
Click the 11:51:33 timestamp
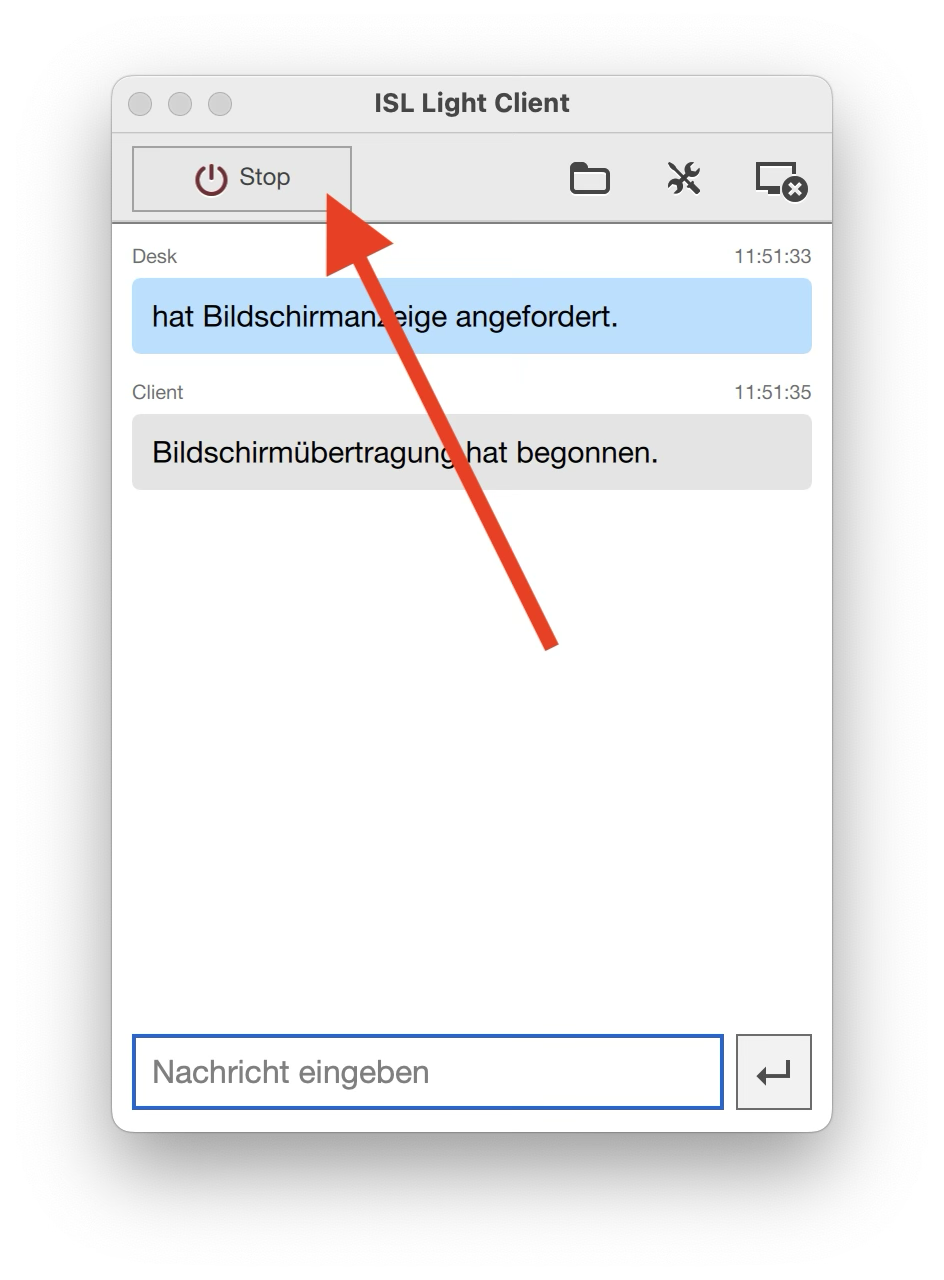[773, 256]
